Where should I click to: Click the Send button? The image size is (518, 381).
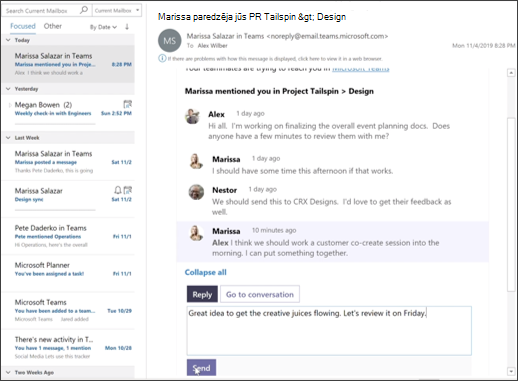(201, 367)
